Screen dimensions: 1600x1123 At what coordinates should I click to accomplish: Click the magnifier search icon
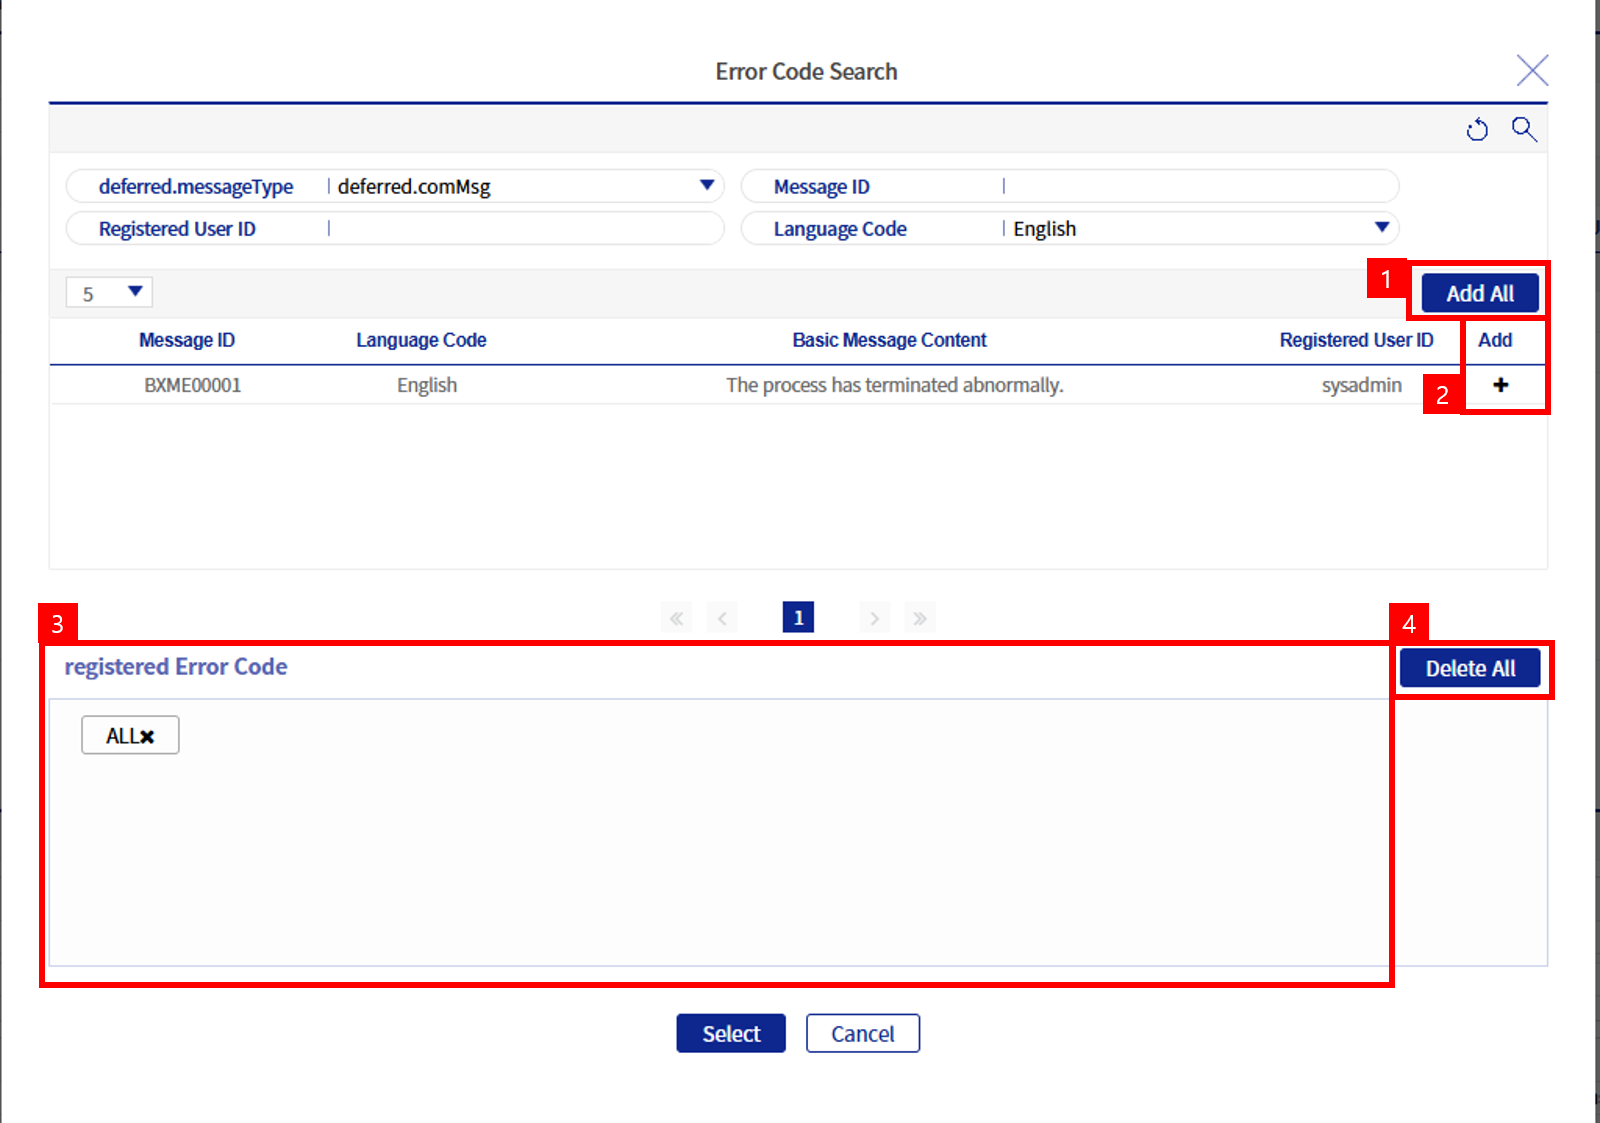coord(1524,129)
